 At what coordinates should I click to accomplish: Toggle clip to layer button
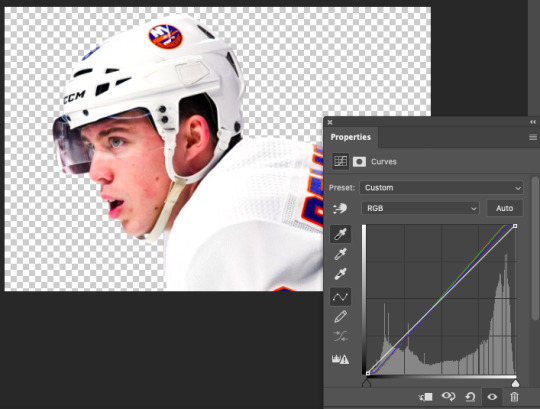coord(426,397)
